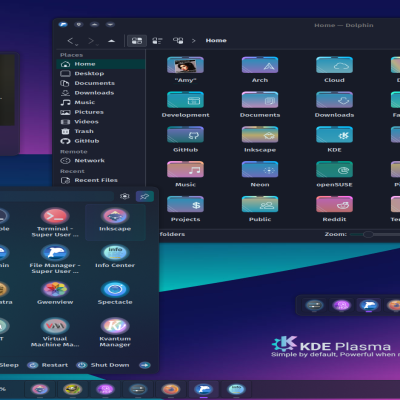Open the Neon folder
This screenshot has width=400, height=400.
click(260, 169)
